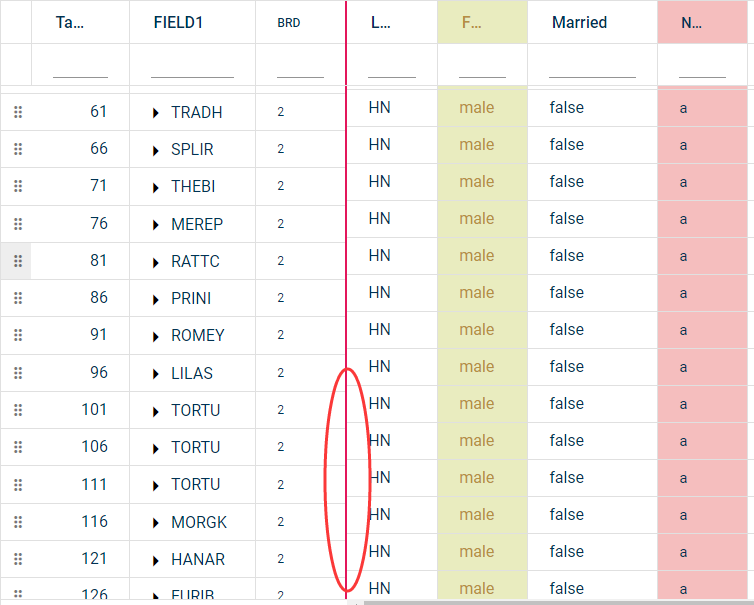This screenshot has height=605, width=754.
Task: Sort by the FIELD1 column header
Action: click(179, 22)
